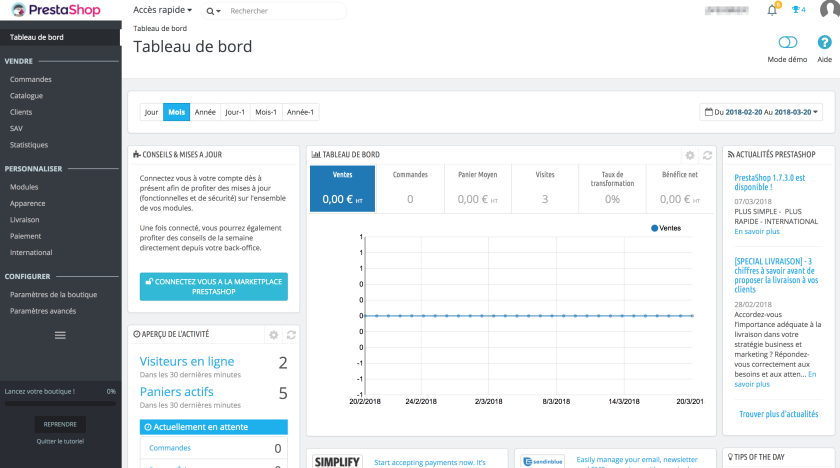Open gear settings for Aperçu de l'activité
840x468 pixels.
(x=274, y=335)
